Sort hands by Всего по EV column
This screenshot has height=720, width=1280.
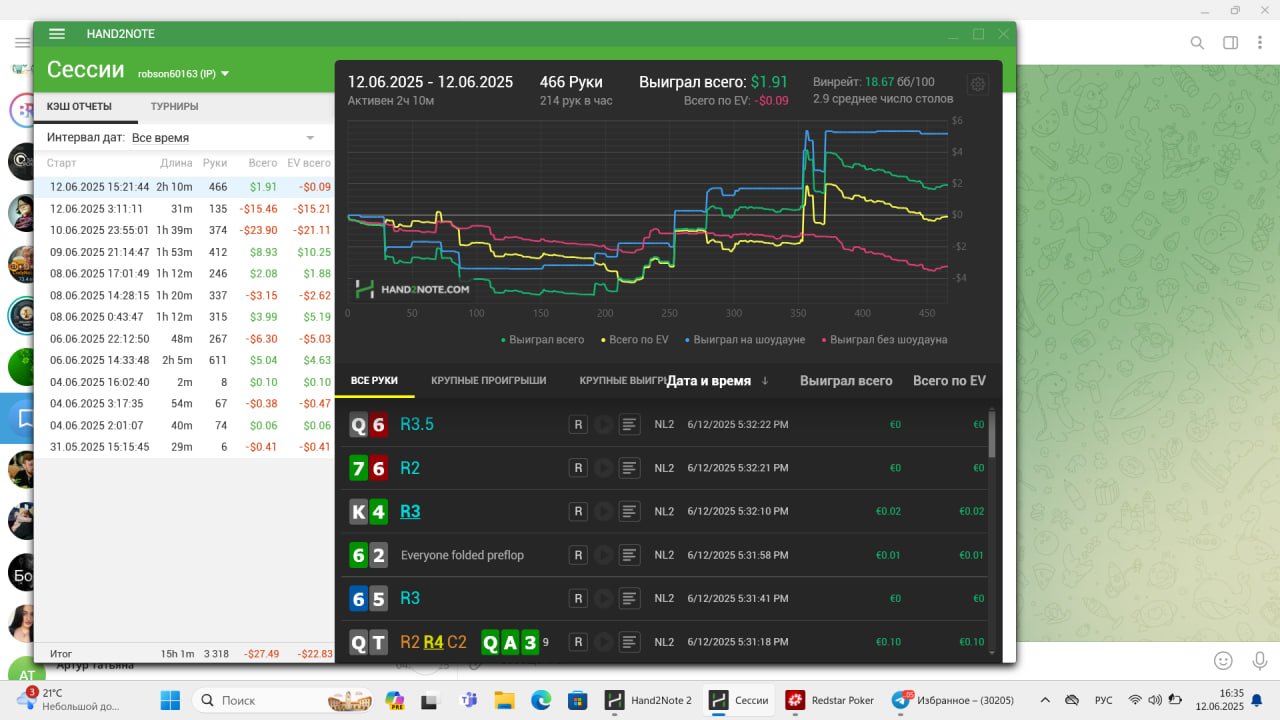(x=949, y=380)
